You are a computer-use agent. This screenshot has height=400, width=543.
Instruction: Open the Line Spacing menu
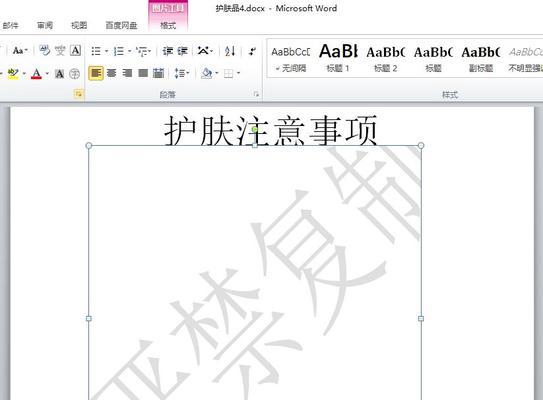click(x=181, y=73)
